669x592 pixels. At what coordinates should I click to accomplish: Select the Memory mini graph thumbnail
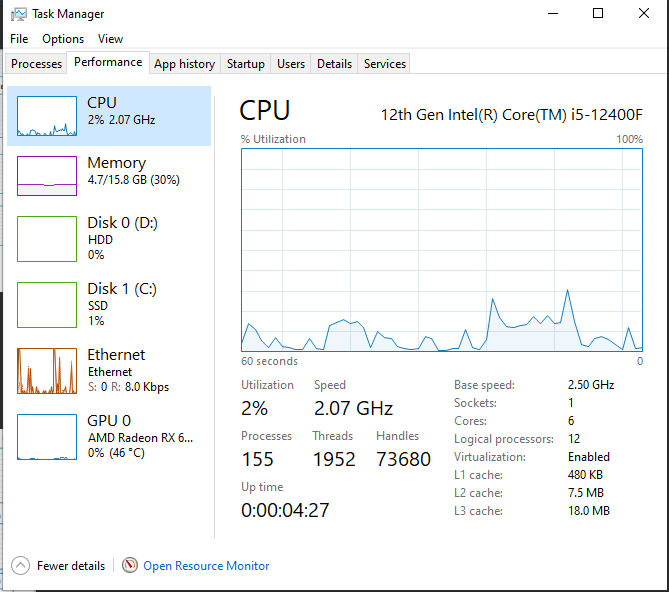[47, 176]
